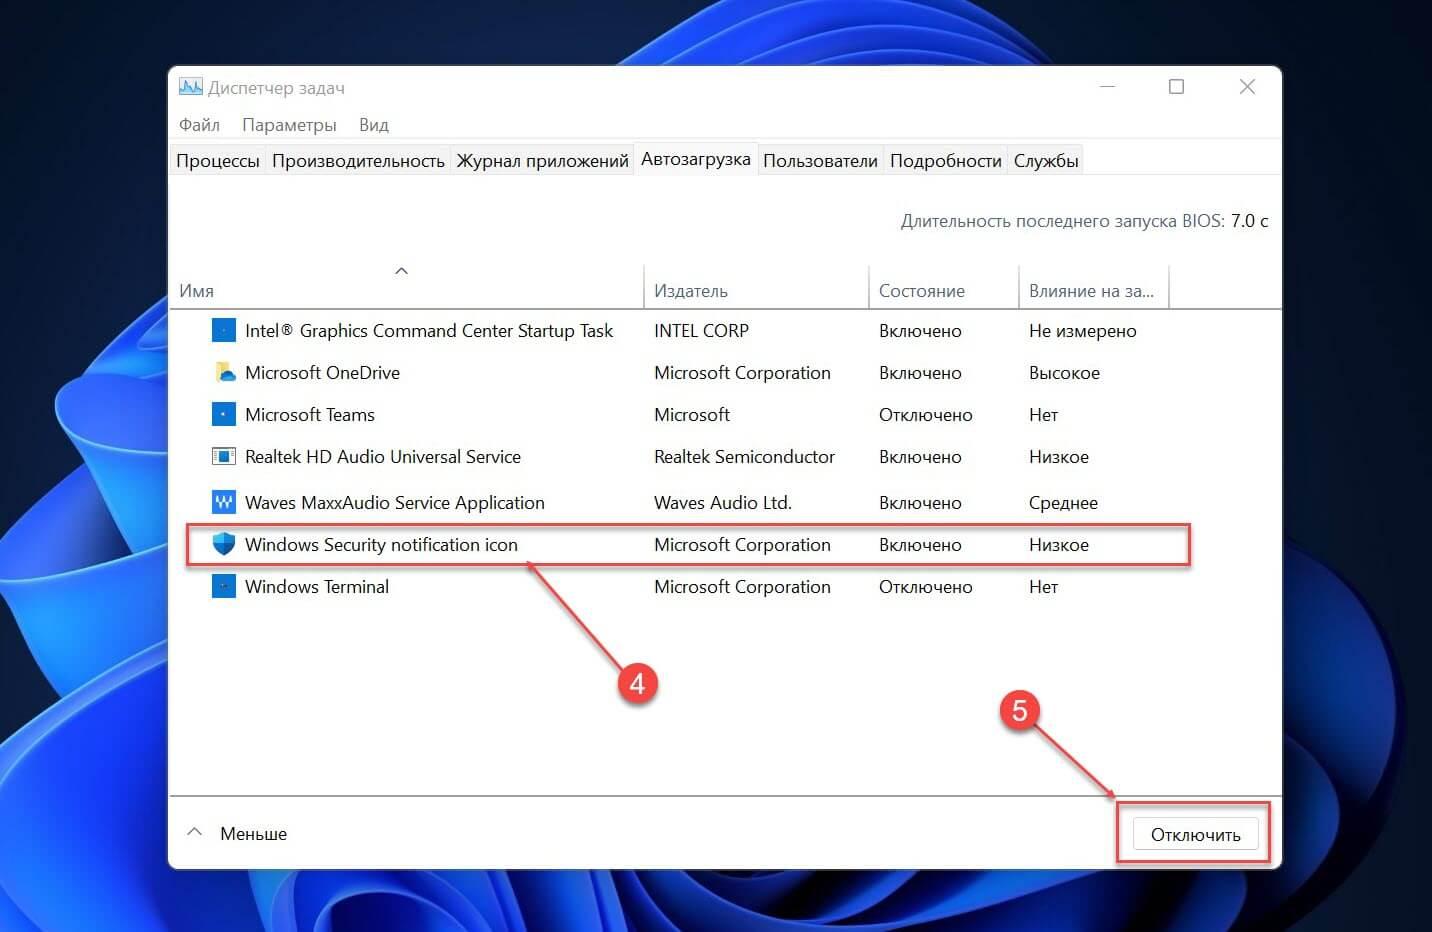Click the Waves Audio Ltd. publisher cell

coord(723,502)
